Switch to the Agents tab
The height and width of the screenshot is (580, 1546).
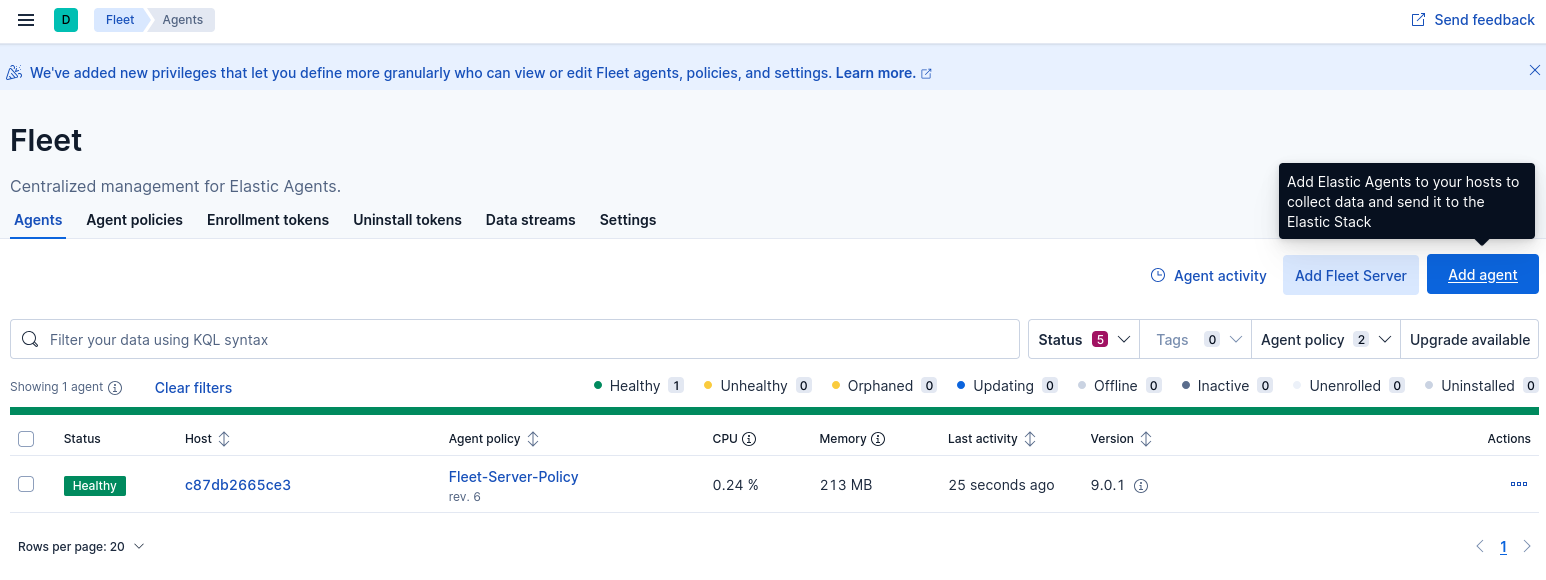click(38, 220)
